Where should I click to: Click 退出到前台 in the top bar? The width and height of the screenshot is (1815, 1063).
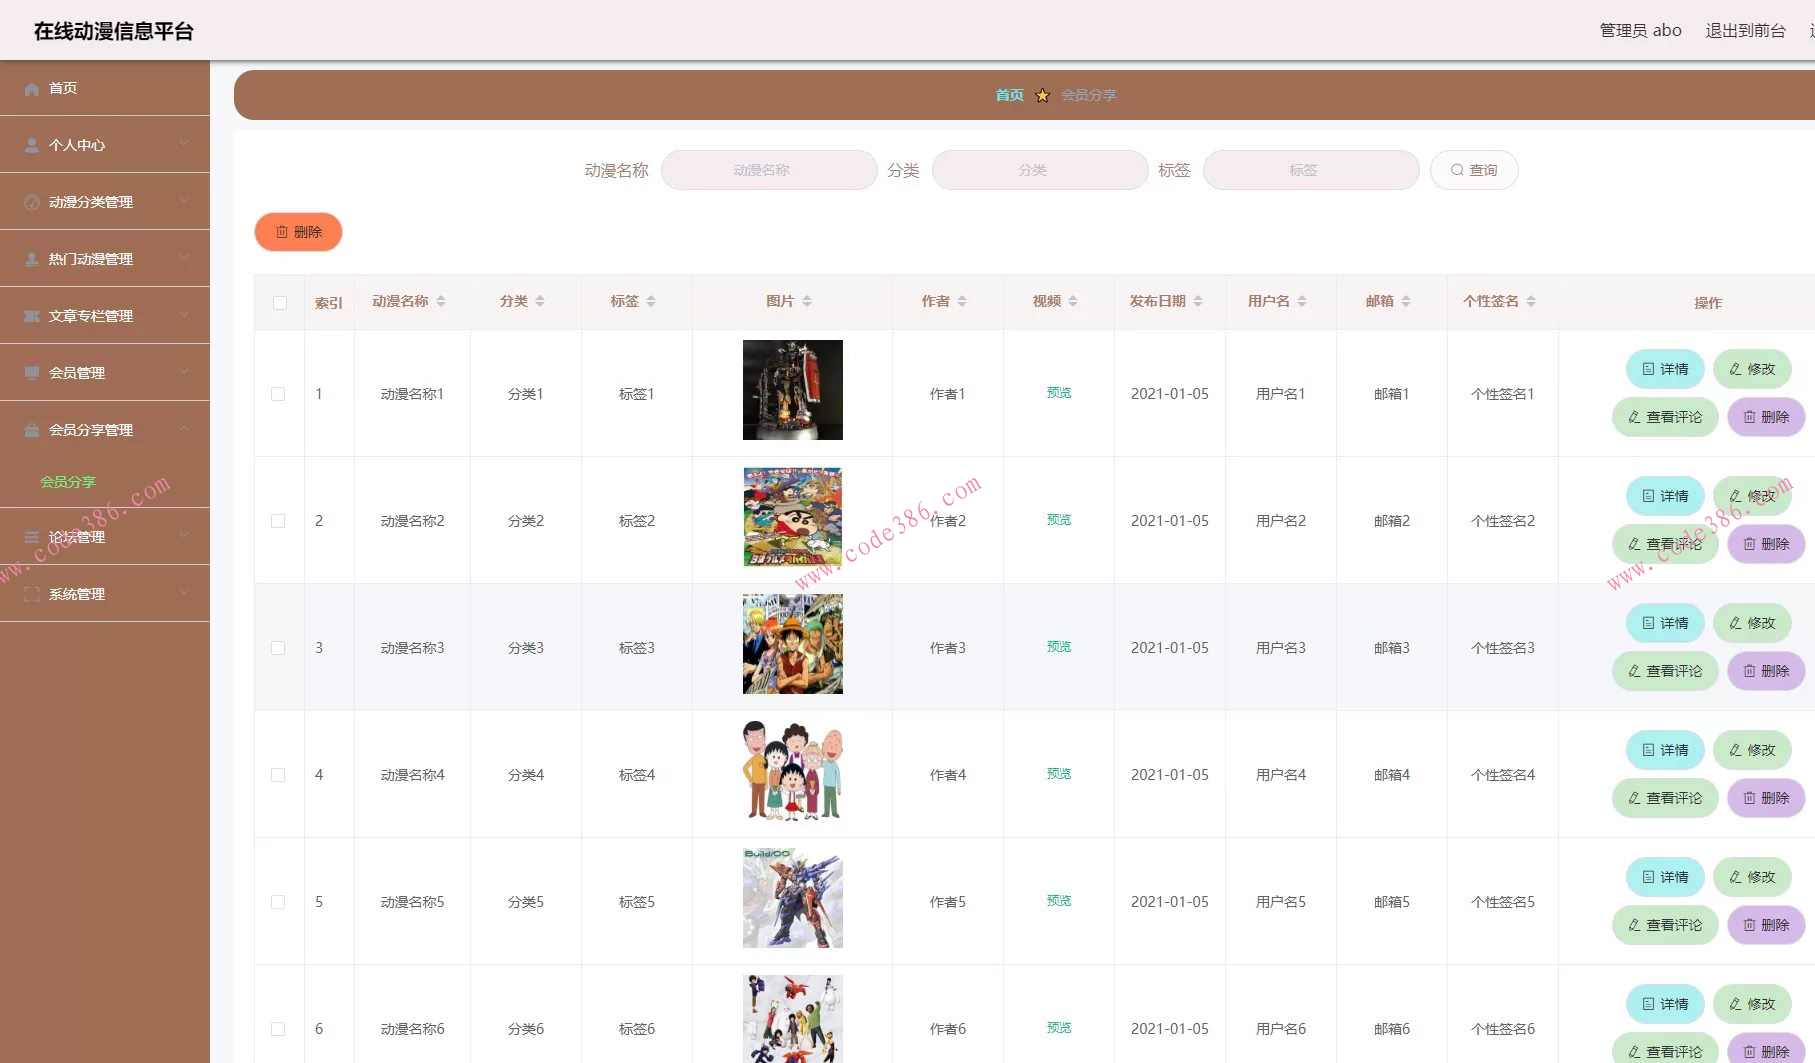[x=1745, y=30]
